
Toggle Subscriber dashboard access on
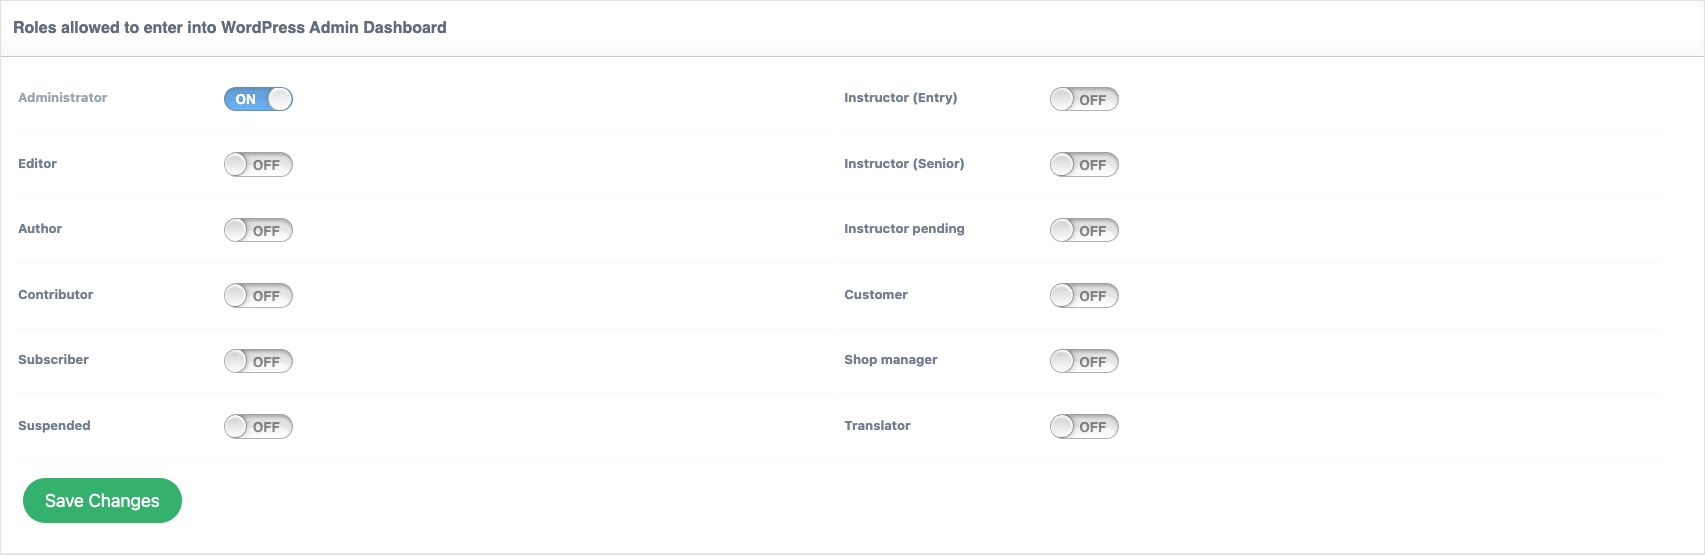pos(258,361)
